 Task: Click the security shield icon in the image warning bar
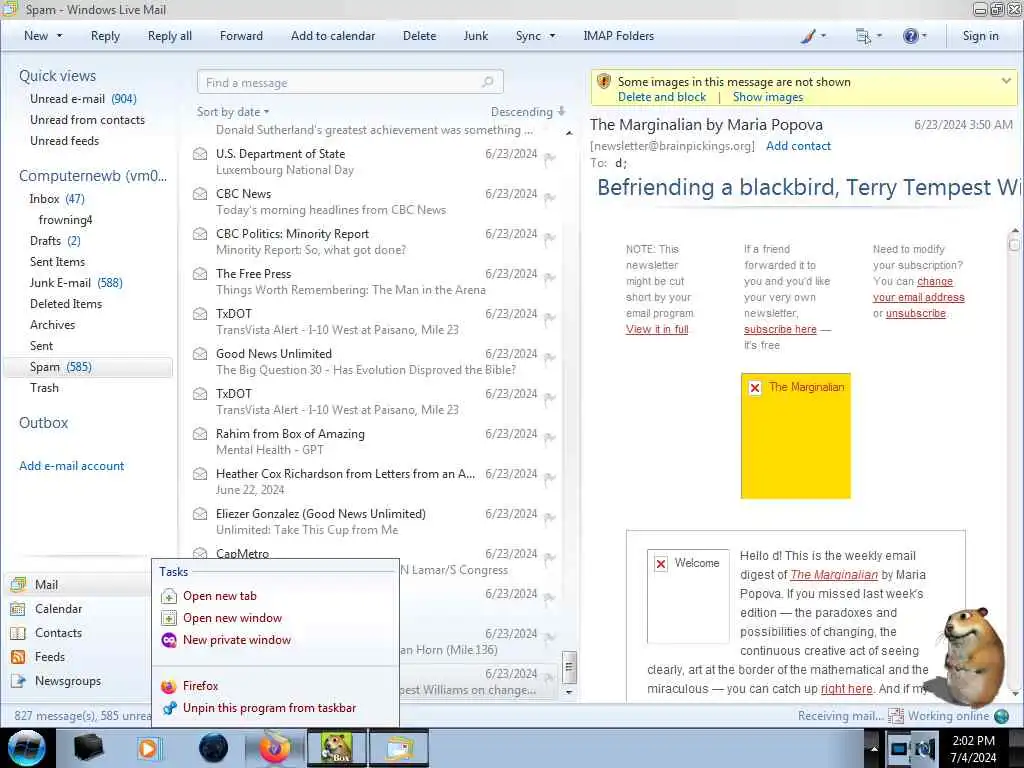tap(604, 82)
